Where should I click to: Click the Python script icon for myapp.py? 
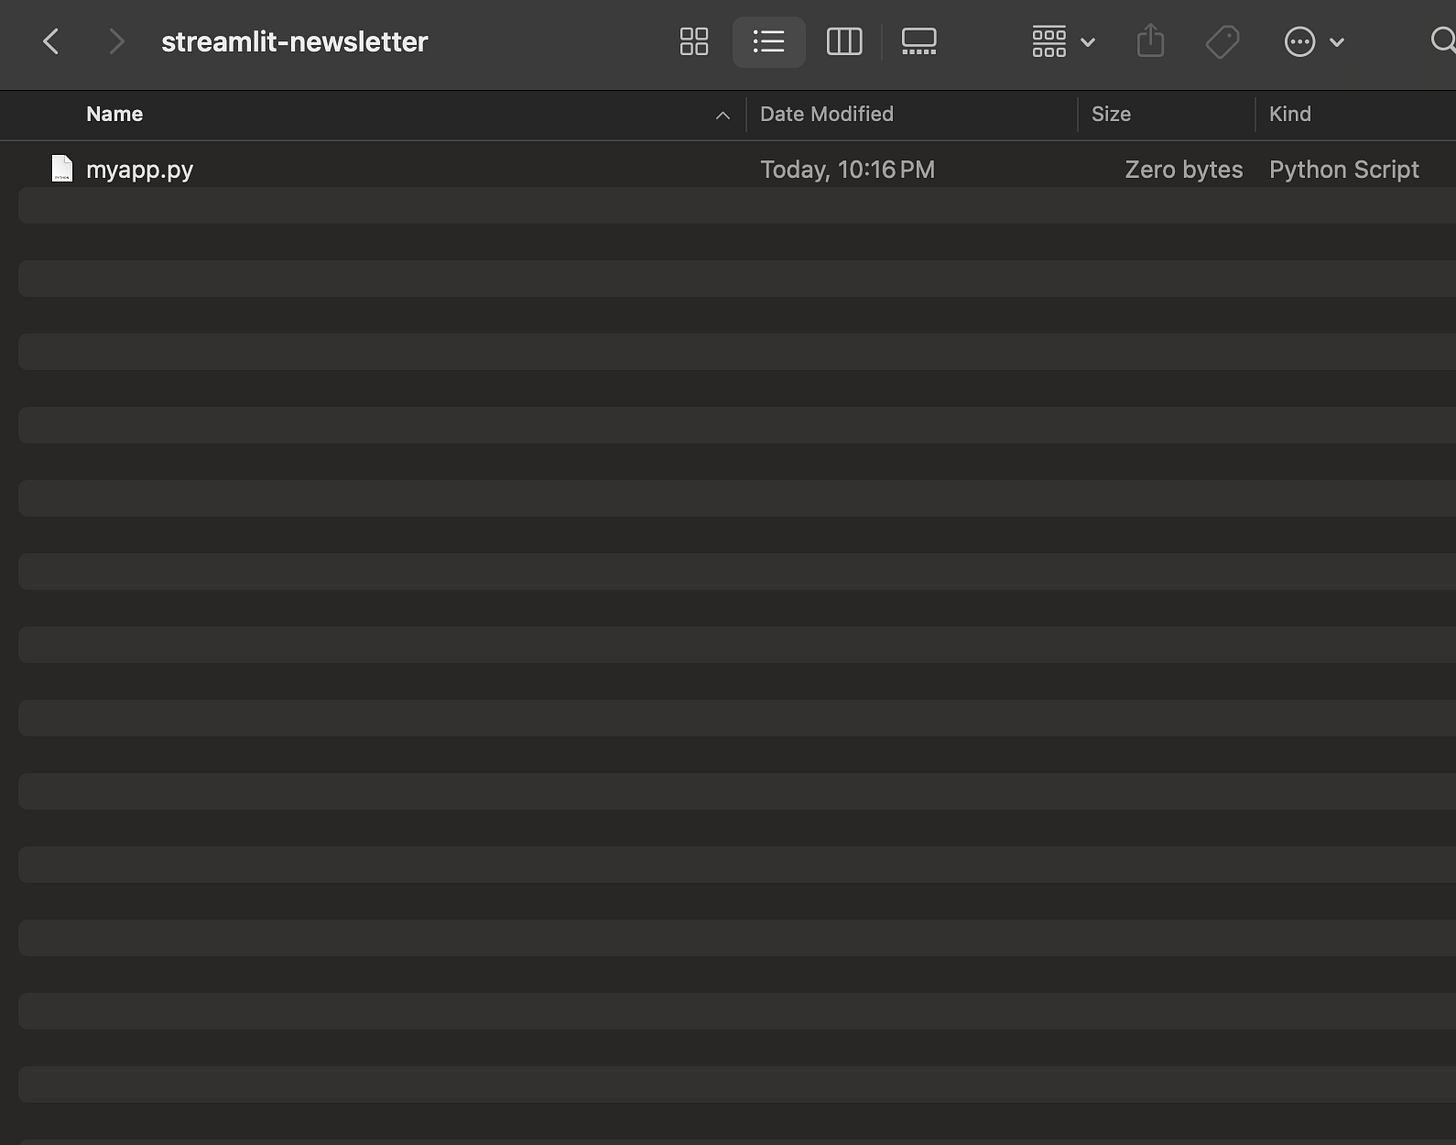pos(62,168)
